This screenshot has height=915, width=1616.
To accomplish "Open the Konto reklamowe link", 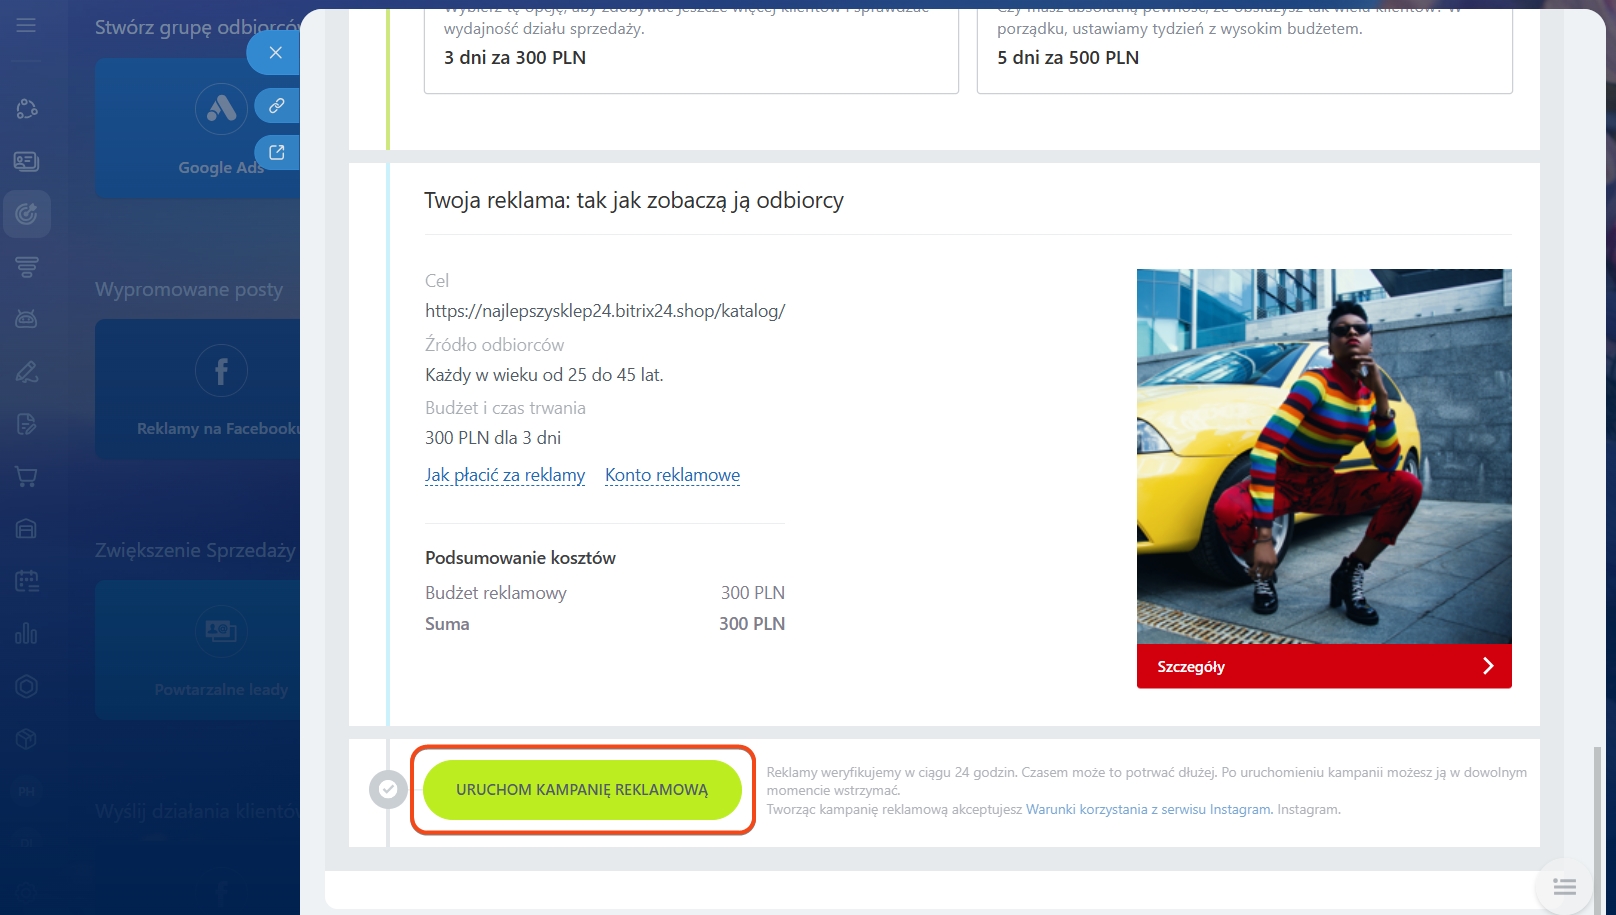I will pyautogui.click(x=672, y=475).
